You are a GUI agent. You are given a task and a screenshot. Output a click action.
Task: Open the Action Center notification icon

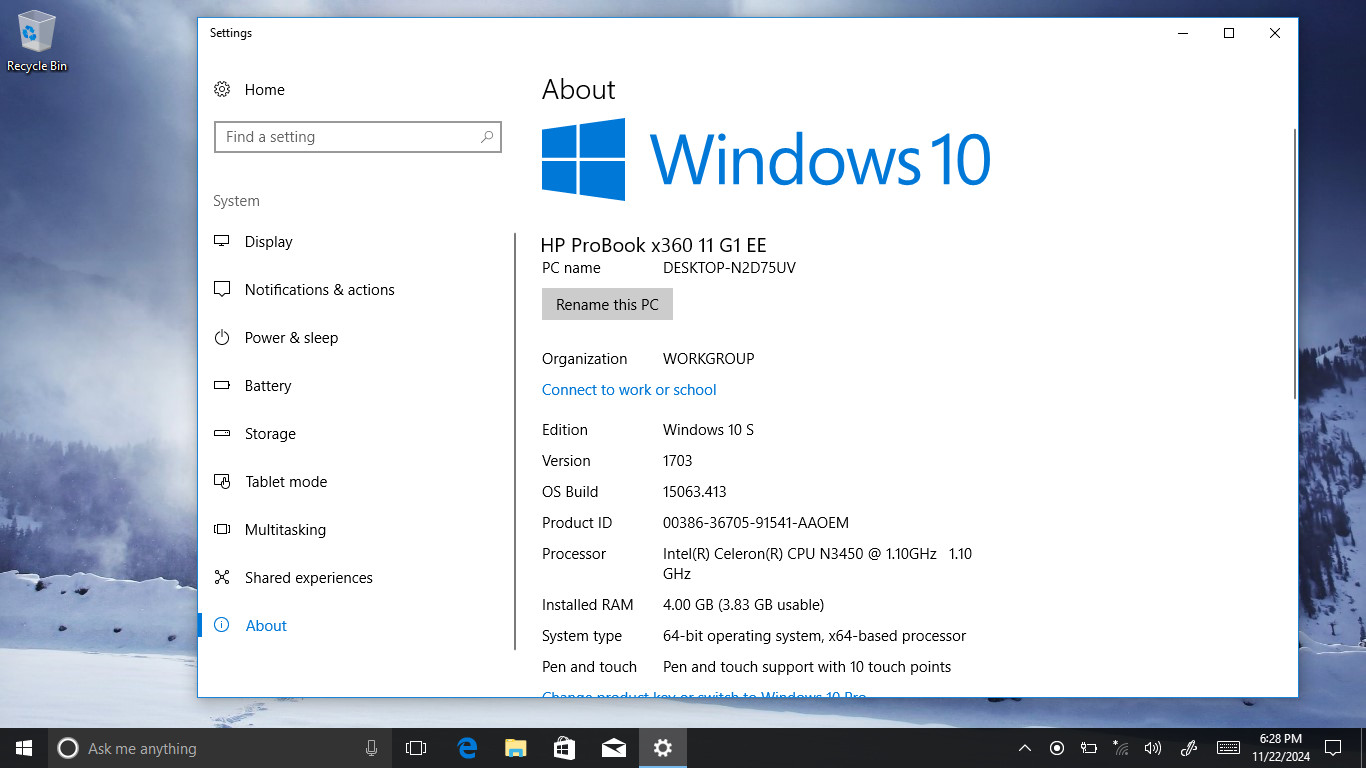(x=1332, y=748)
